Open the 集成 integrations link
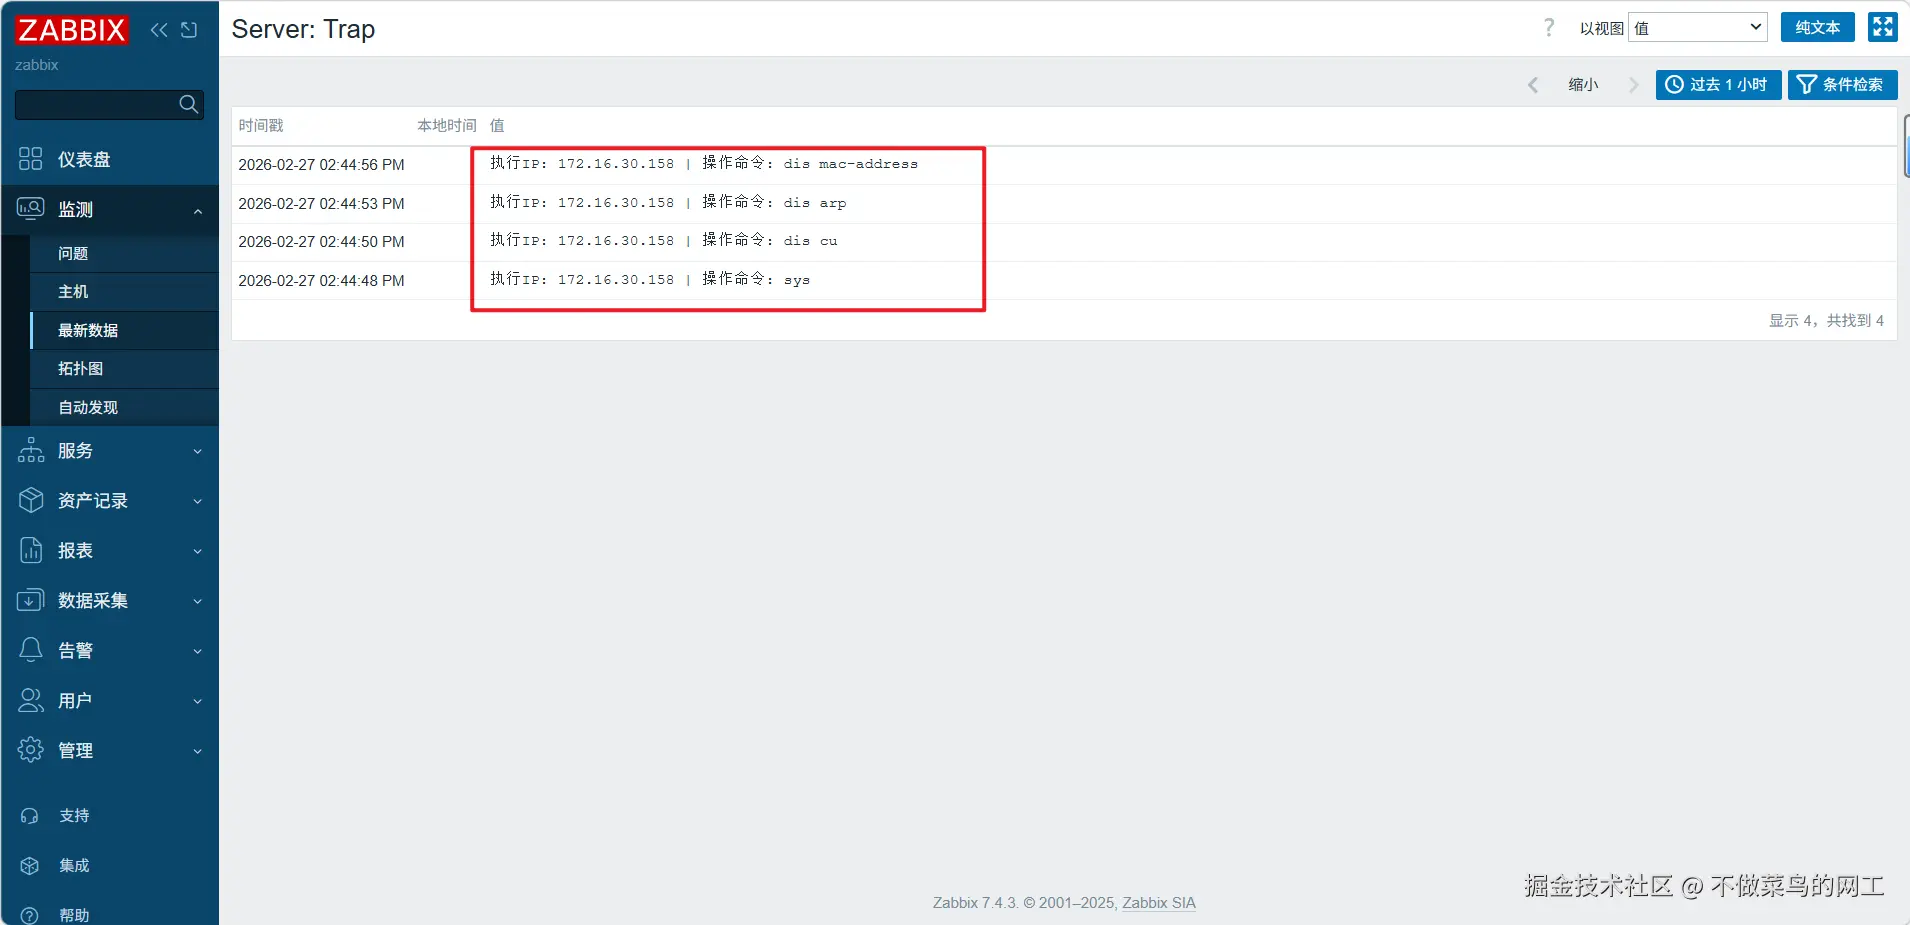 pos(74,866)
